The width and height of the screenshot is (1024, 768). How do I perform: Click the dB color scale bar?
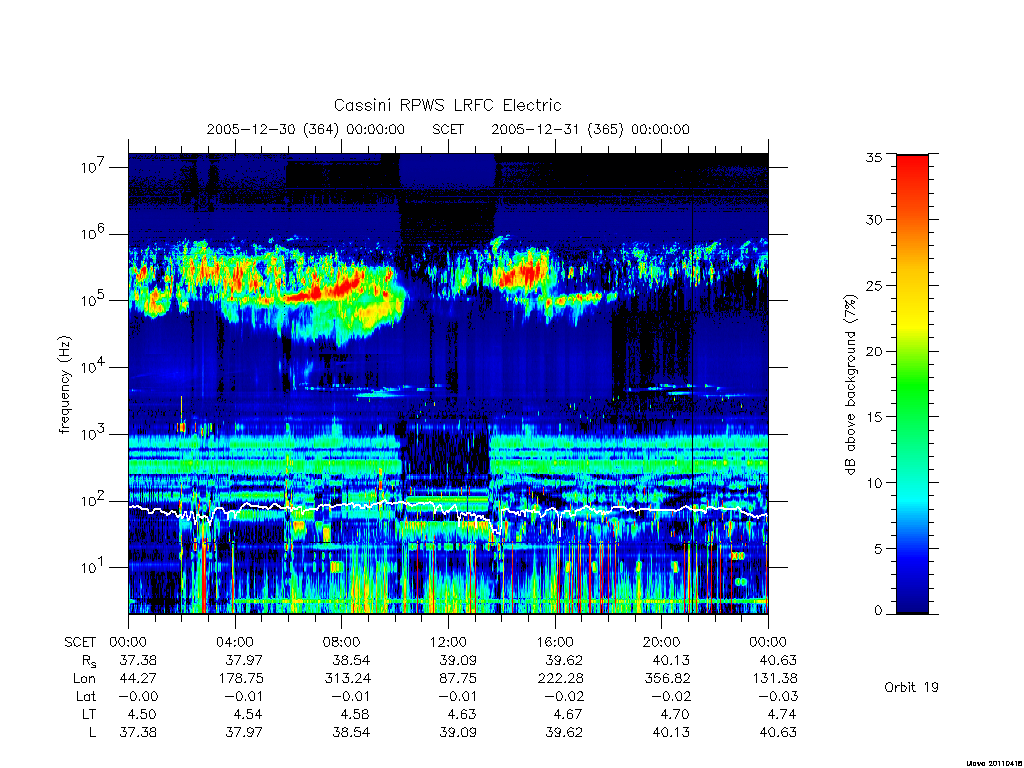[x=912, y=384]
